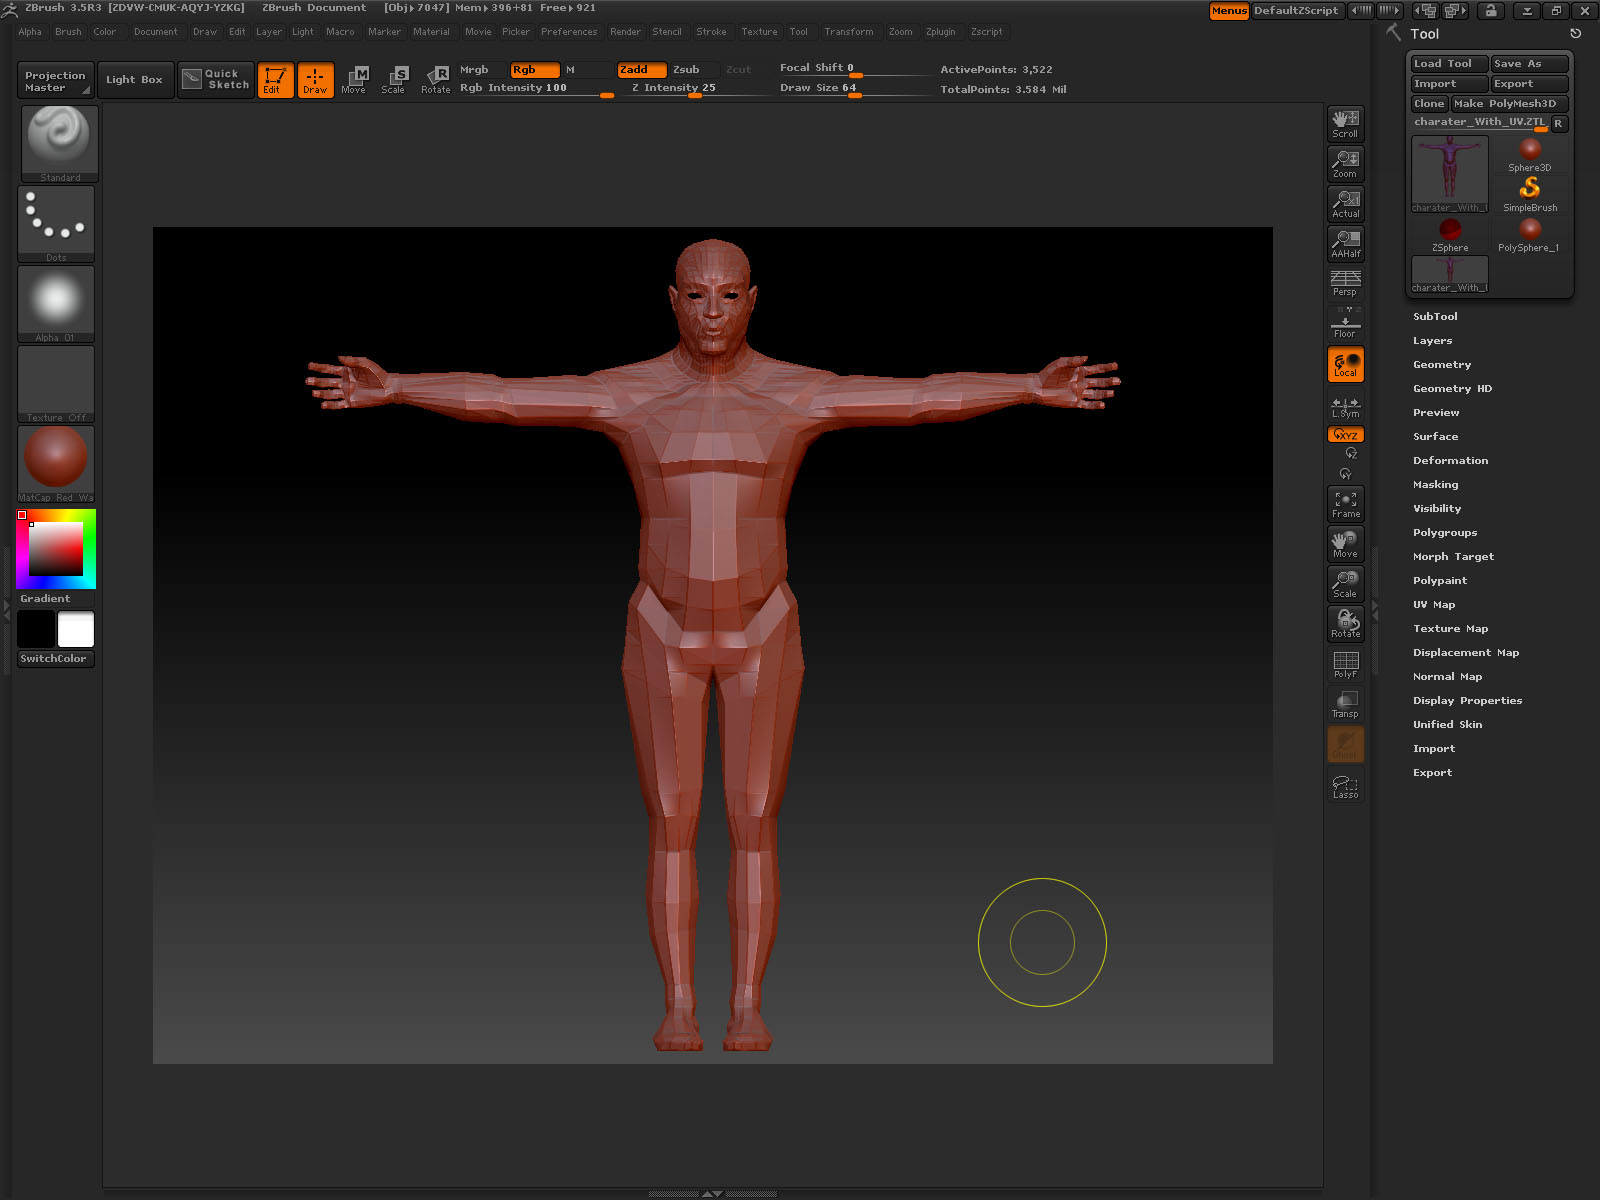Toggle PolyF polyframe display
Screen dimensions: 1600x1200
pyautogui.click(x=1345, y=664)
